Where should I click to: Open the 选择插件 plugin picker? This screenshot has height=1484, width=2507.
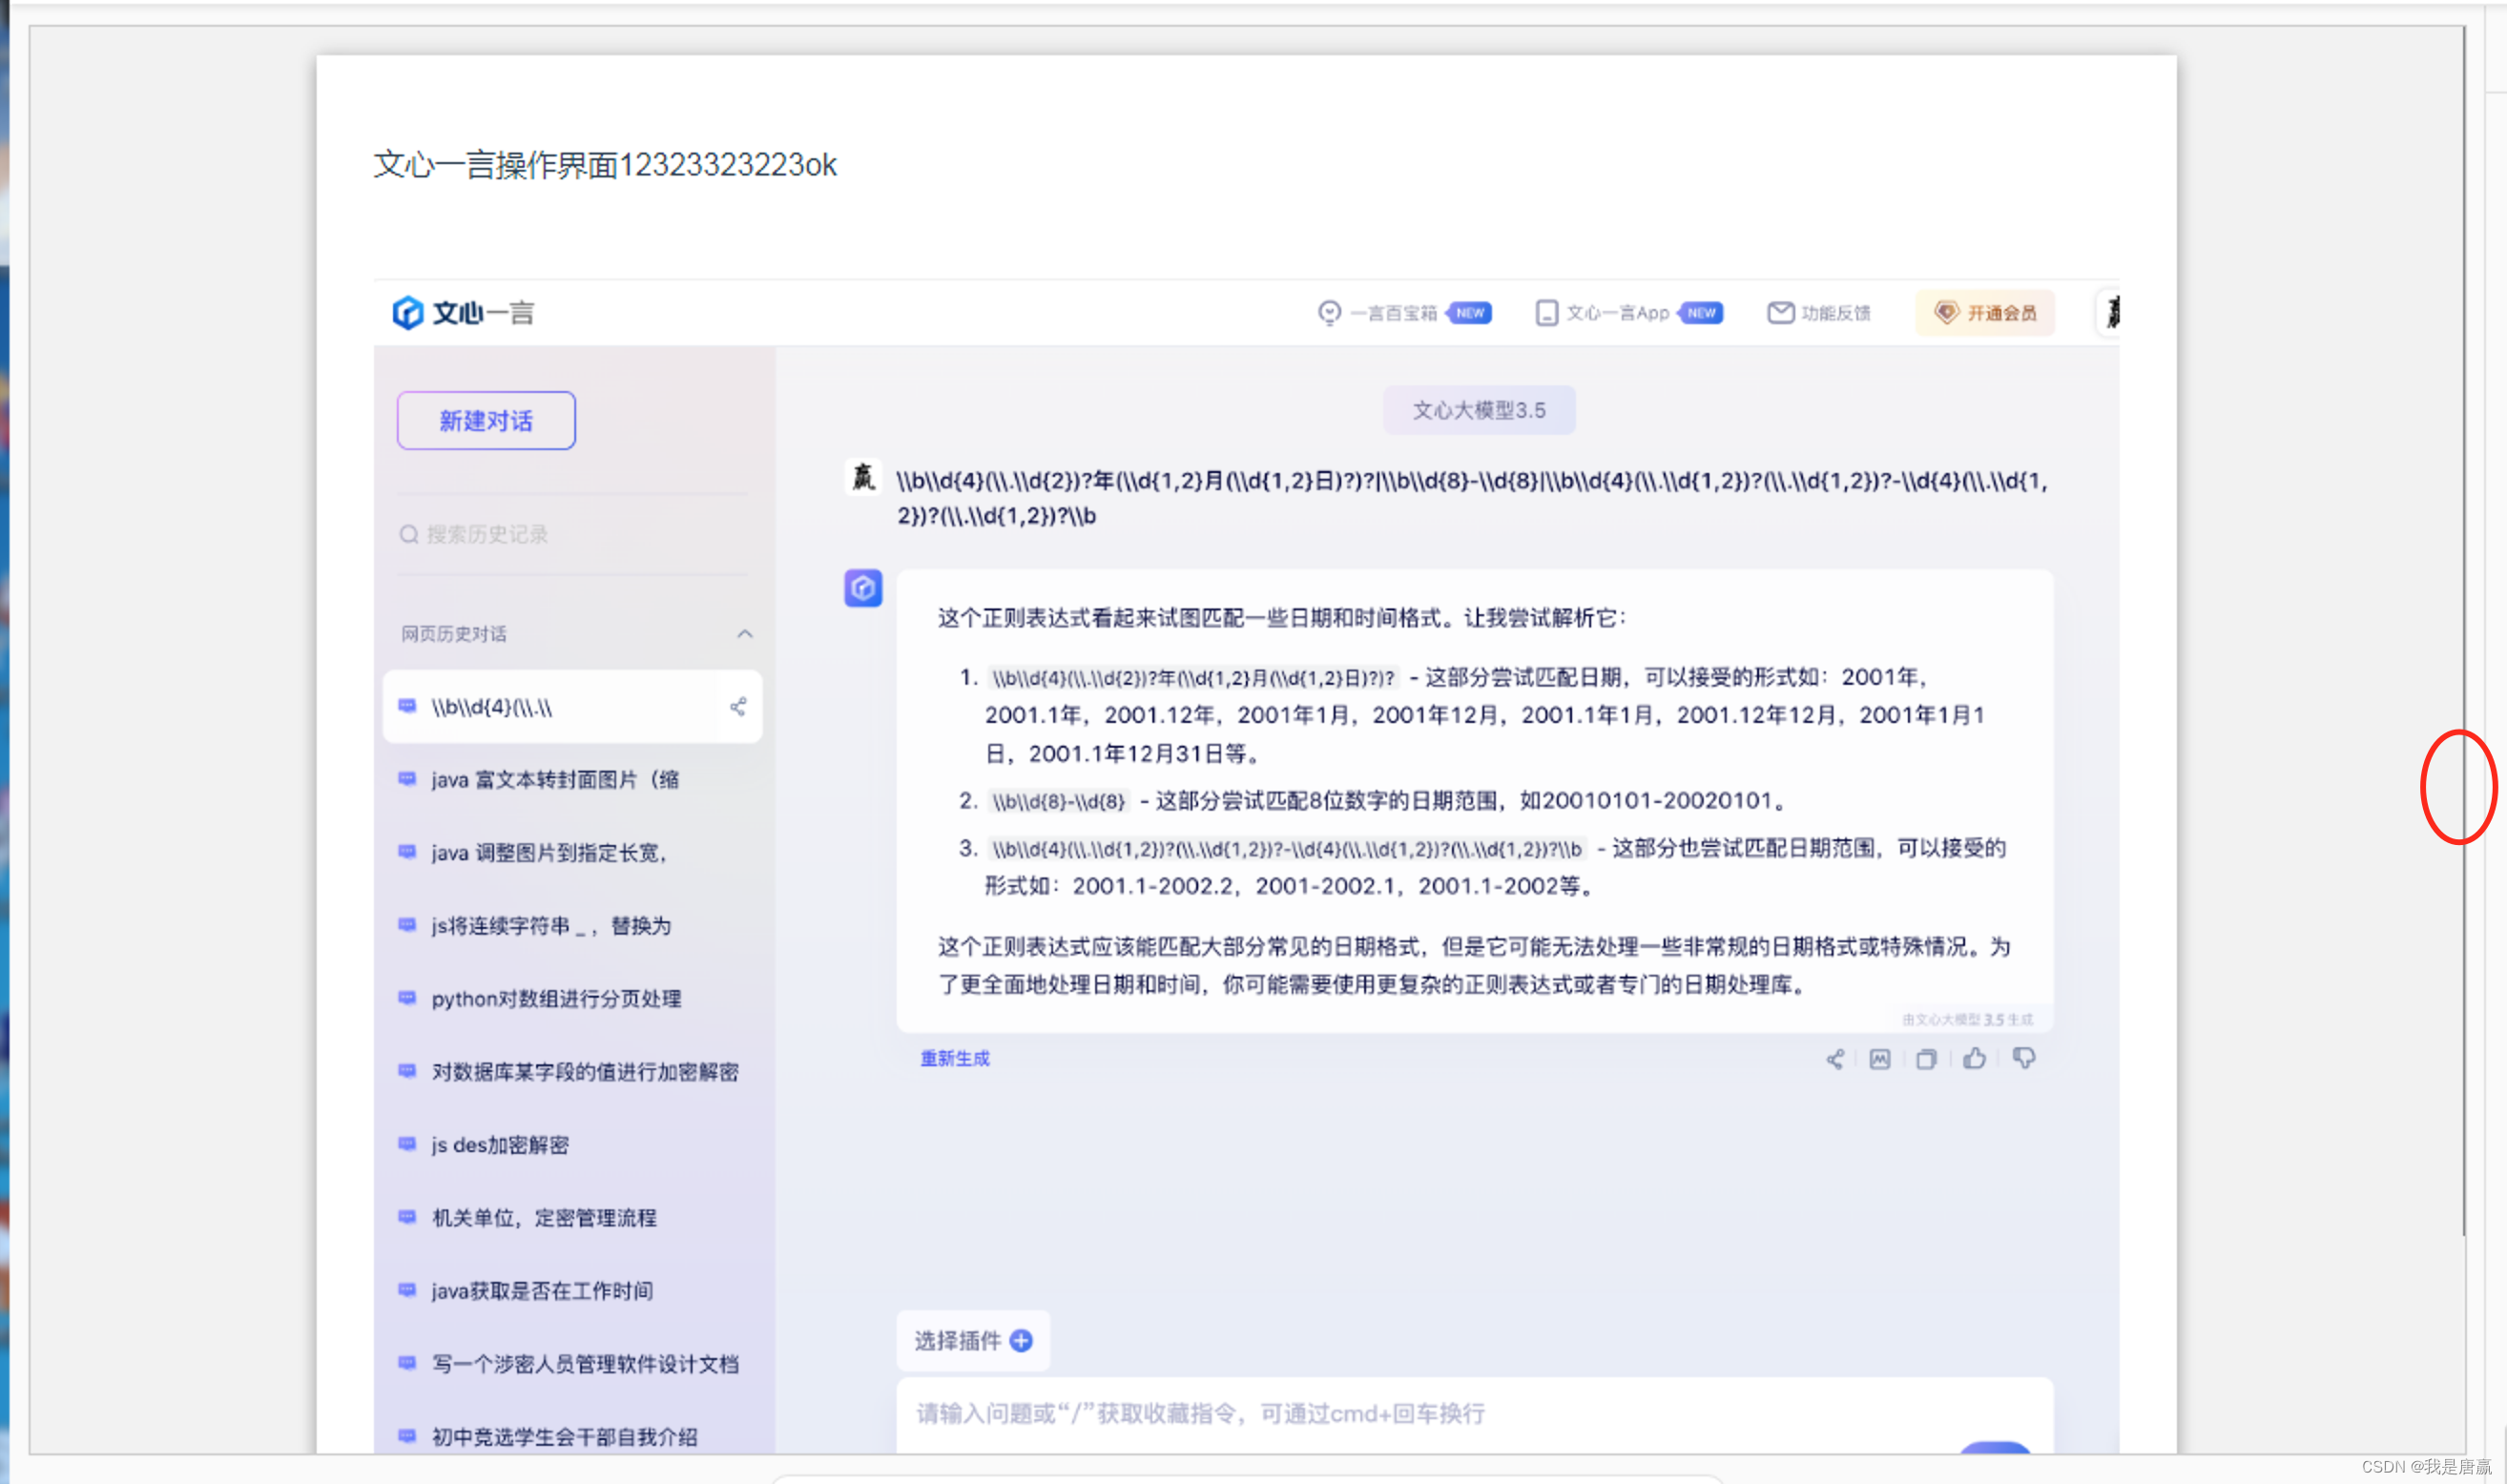click(973, 1341)
